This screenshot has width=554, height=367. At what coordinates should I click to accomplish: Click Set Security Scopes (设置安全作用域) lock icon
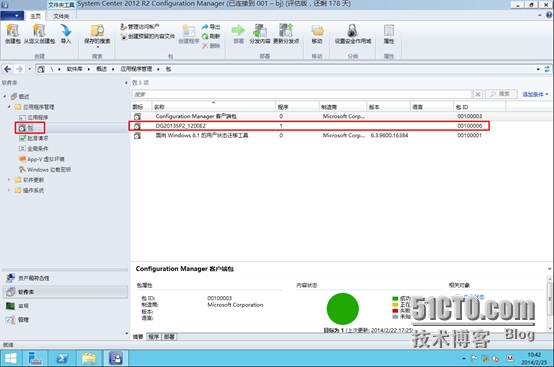click(353, 34)
